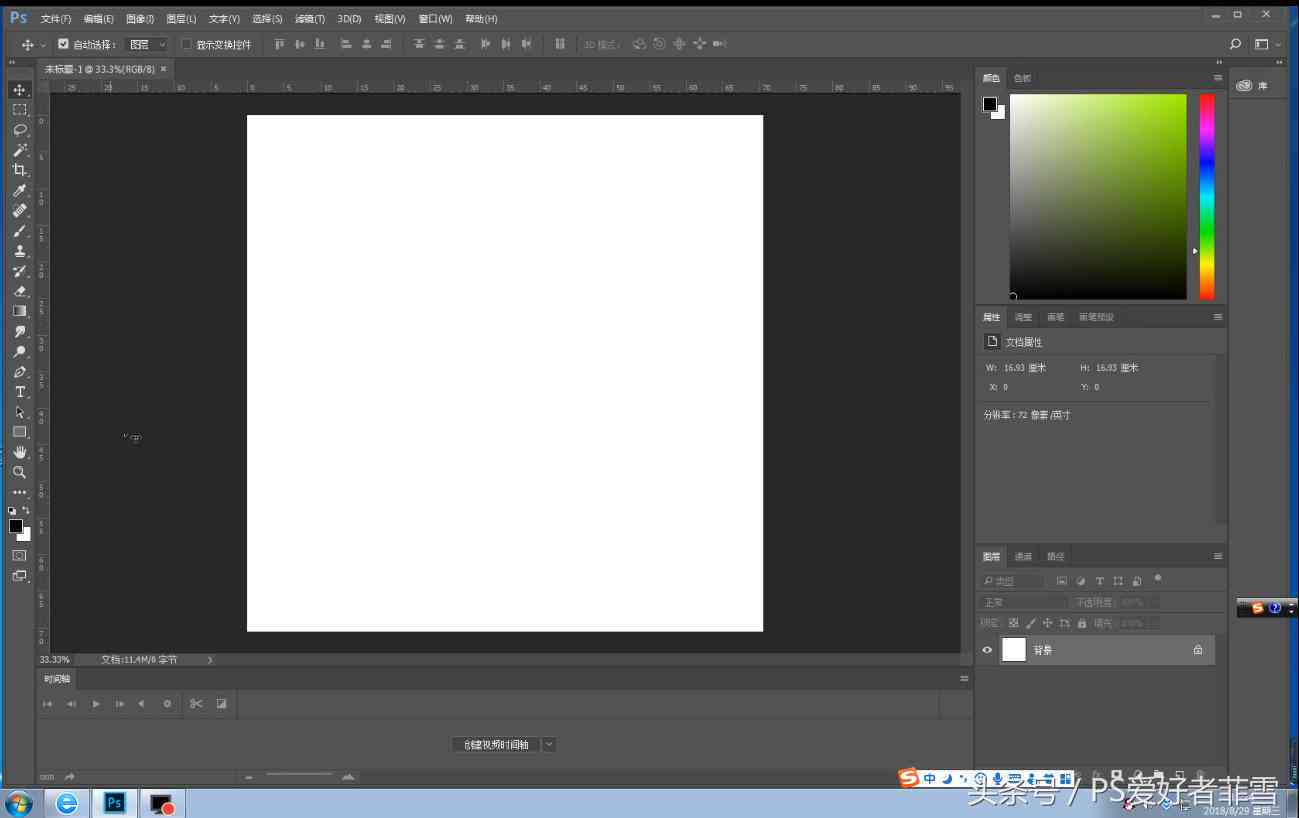Click the timeline zoom slider
Viewport: 1299px width, 818px height.
click(299, 775)
